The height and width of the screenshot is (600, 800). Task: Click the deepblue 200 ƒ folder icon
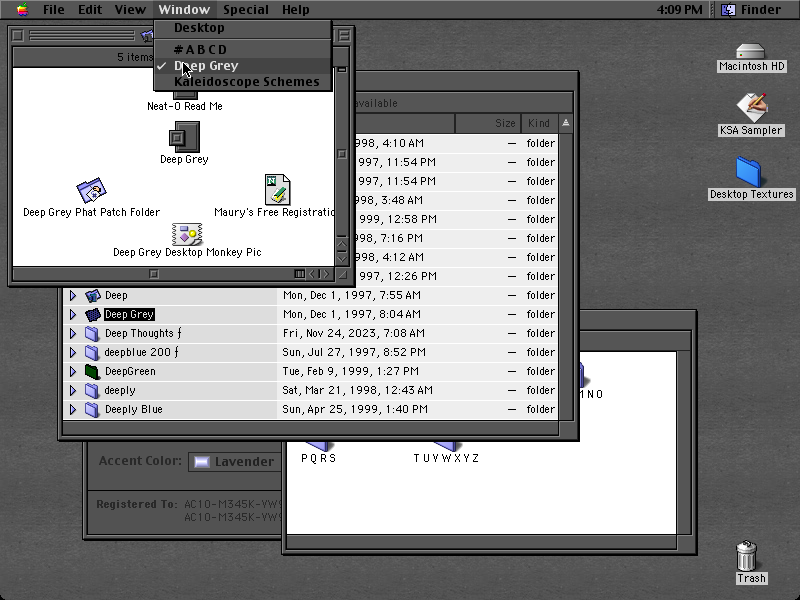coord(92,353)
